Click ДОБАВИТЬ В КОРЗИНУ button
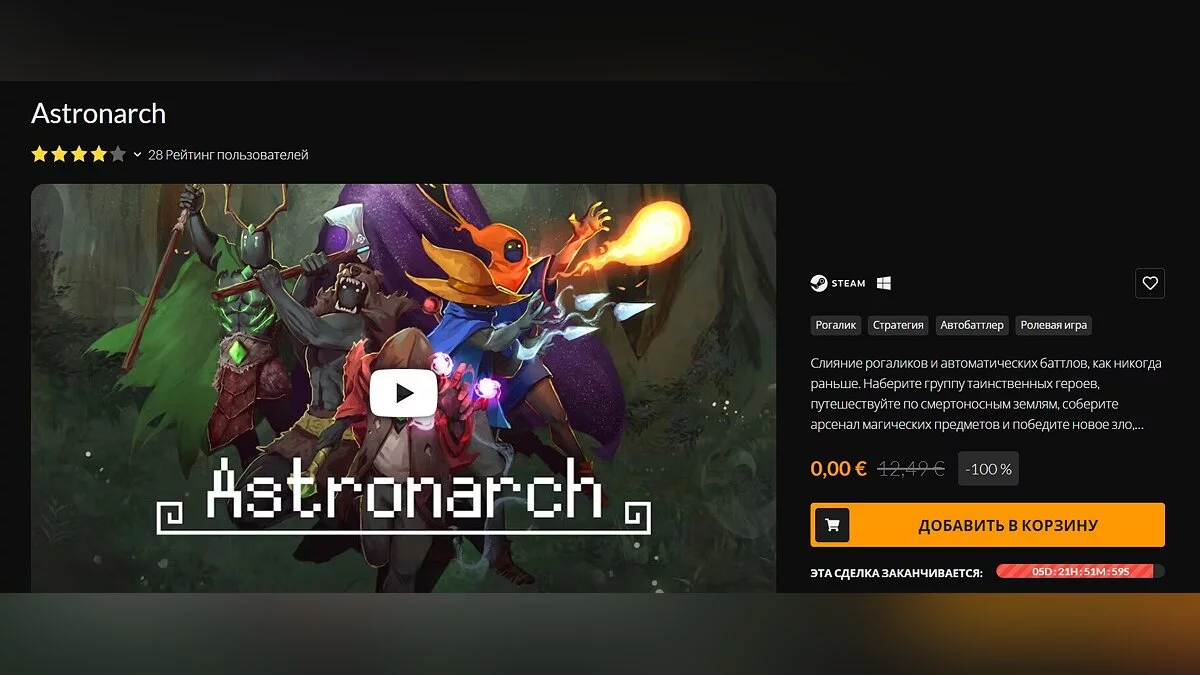Viewport: 1200px width, 675px height. [x=988, y=525]
